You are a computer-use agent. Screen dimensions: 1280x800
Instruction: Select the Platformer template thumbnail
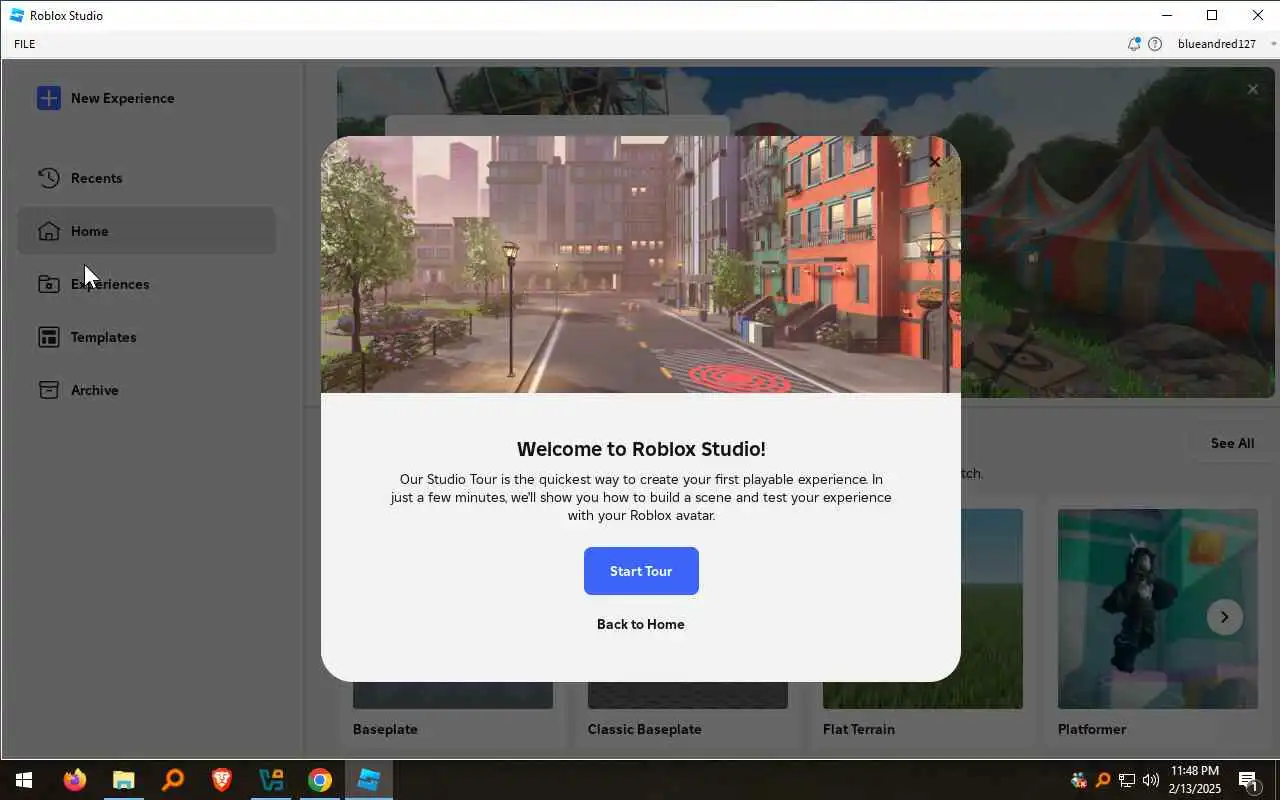click(1157, 608)
